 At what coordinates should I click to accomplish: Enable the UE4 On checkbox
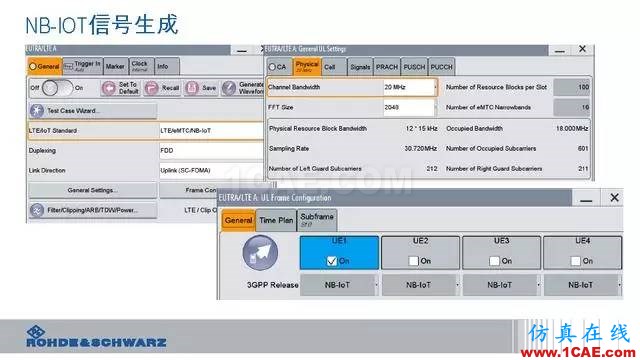coord(576,261)
